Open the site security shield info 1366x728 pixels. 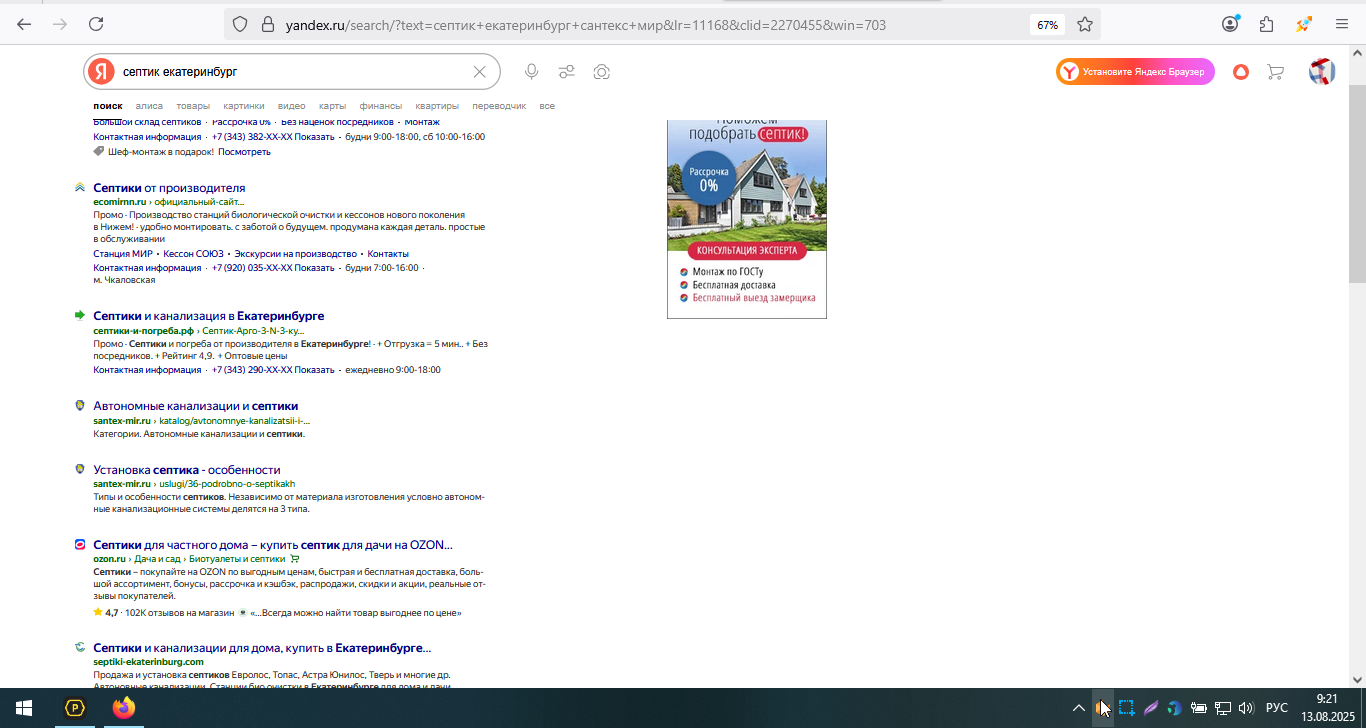(240, 25)
